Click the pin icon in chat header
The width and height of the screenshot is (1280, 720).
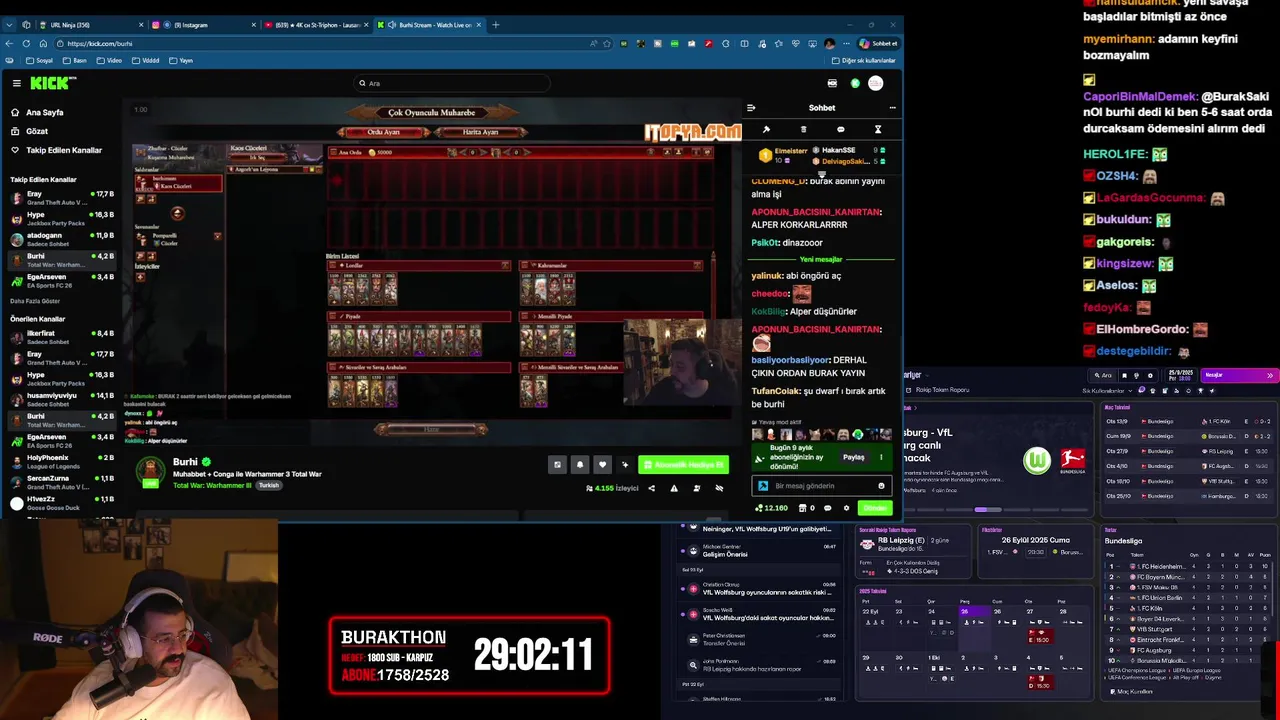point(766,129)
